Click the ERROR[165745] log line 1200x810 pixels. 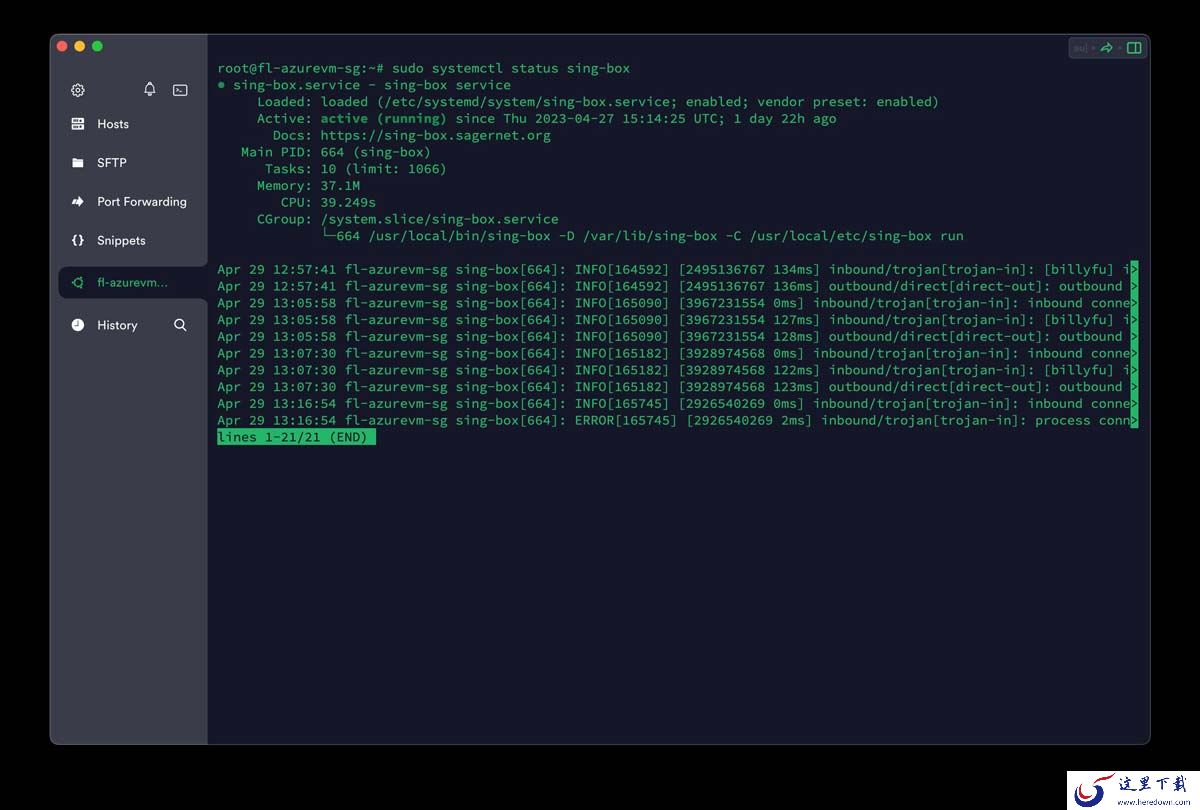click(x=677, y=420)
